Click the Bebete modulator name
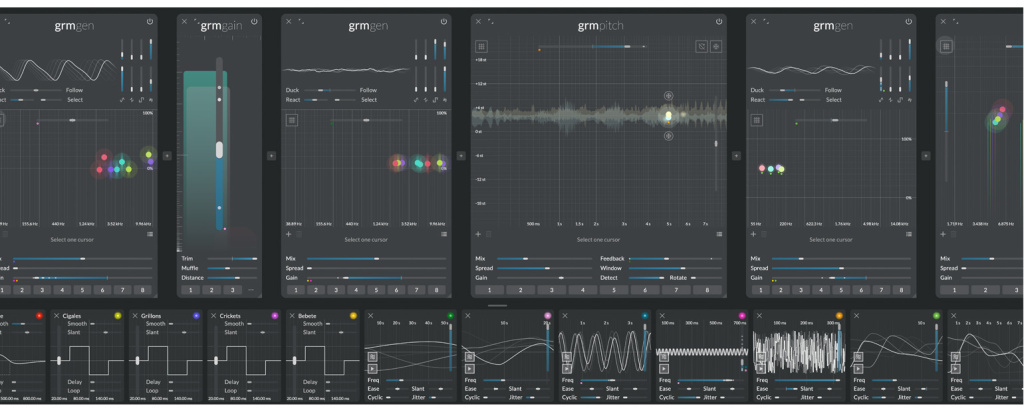 [x=308, y=315]
